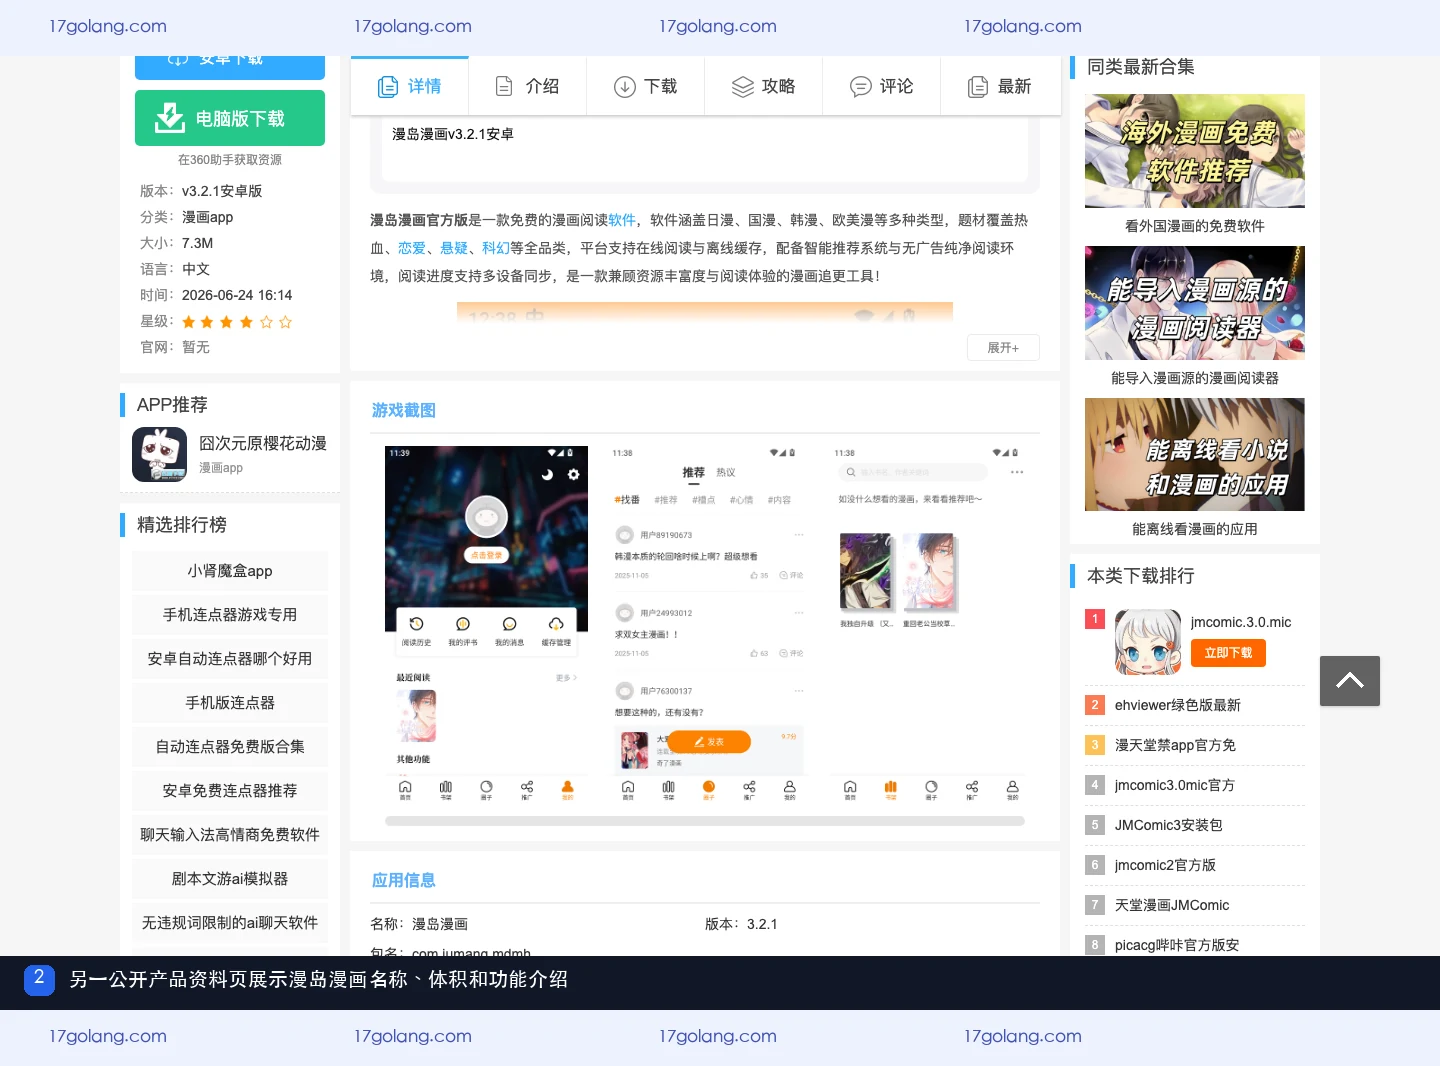Select time value 2026-06-24 16:14
The height and width of the screenshot is (1066, 1440).
pos(237,295)
